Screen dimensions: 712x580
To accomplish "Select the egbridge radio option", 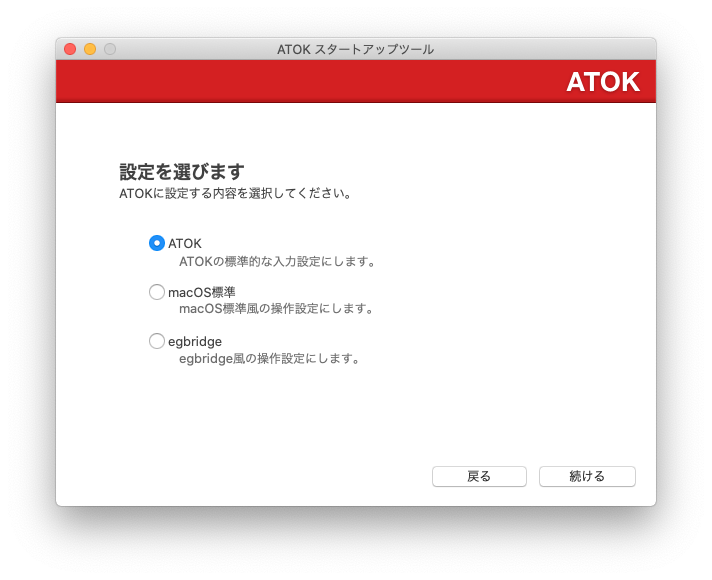I will (157, 341).
